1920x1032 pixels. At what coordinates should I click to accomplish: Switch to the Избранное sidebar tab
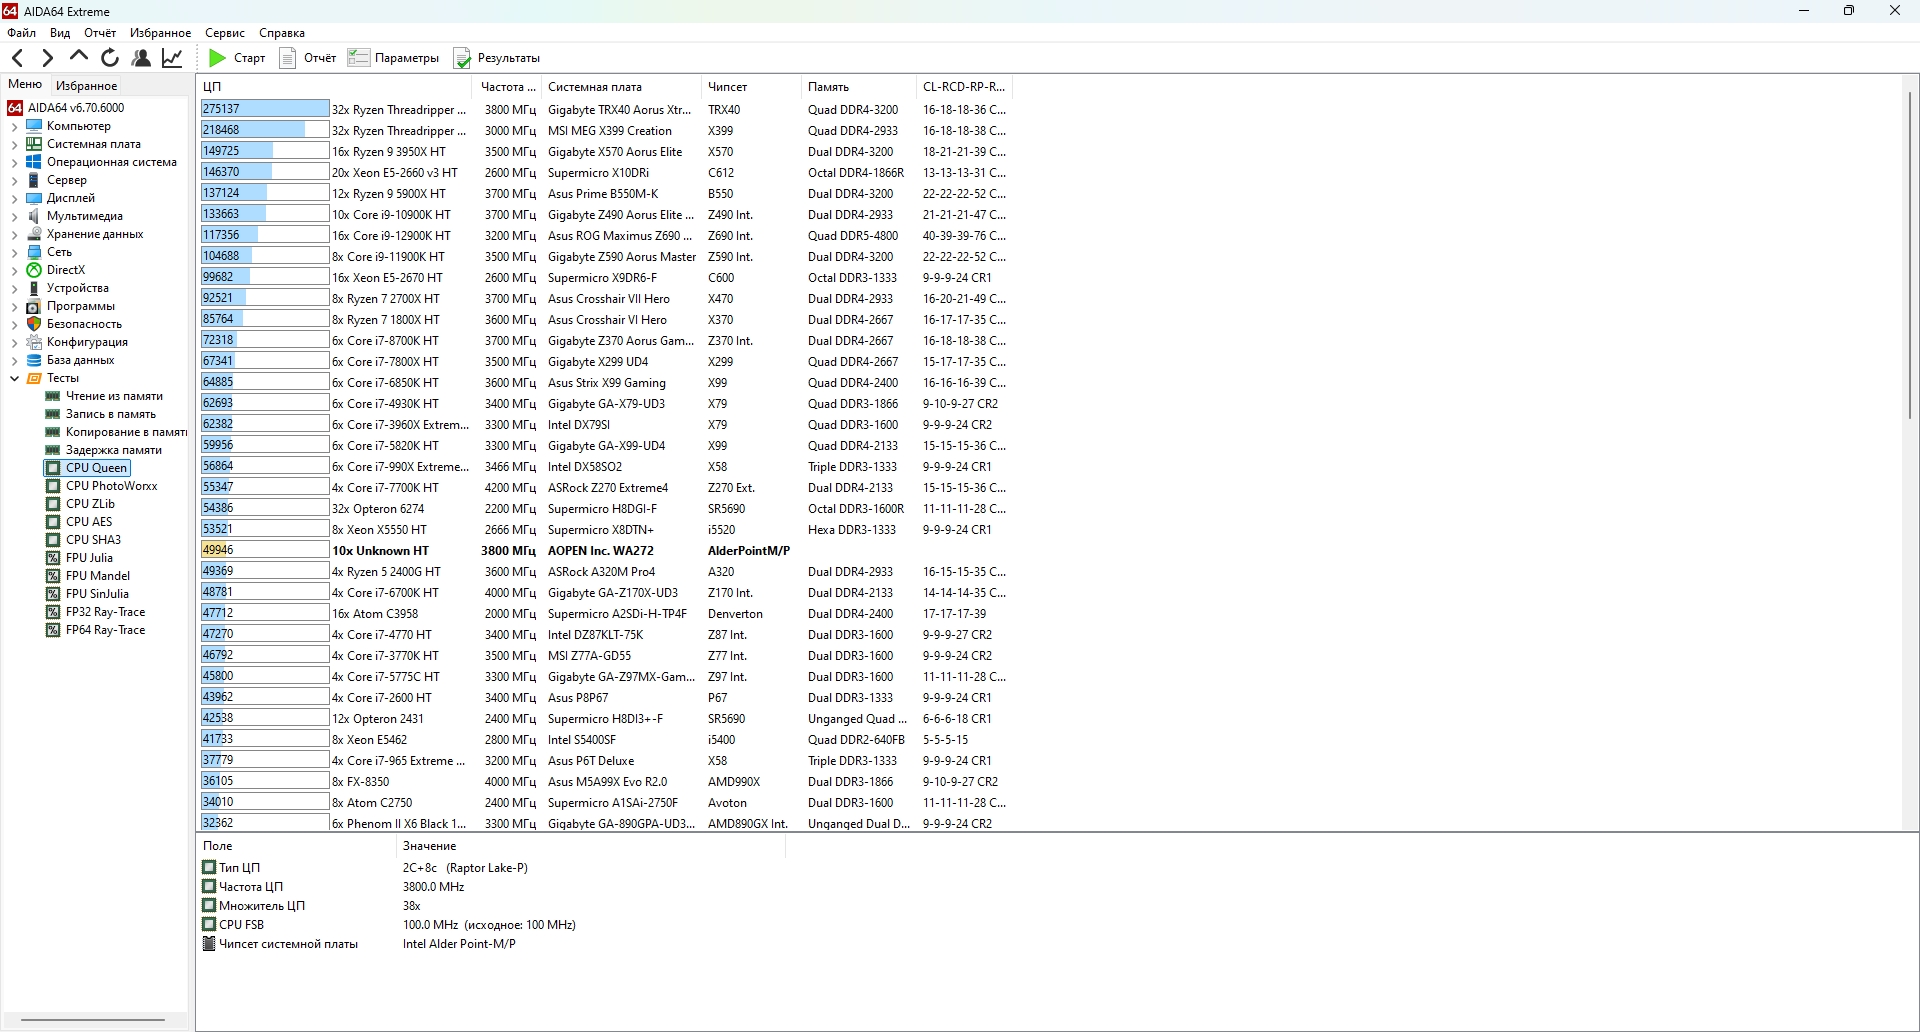click(86, 86)
